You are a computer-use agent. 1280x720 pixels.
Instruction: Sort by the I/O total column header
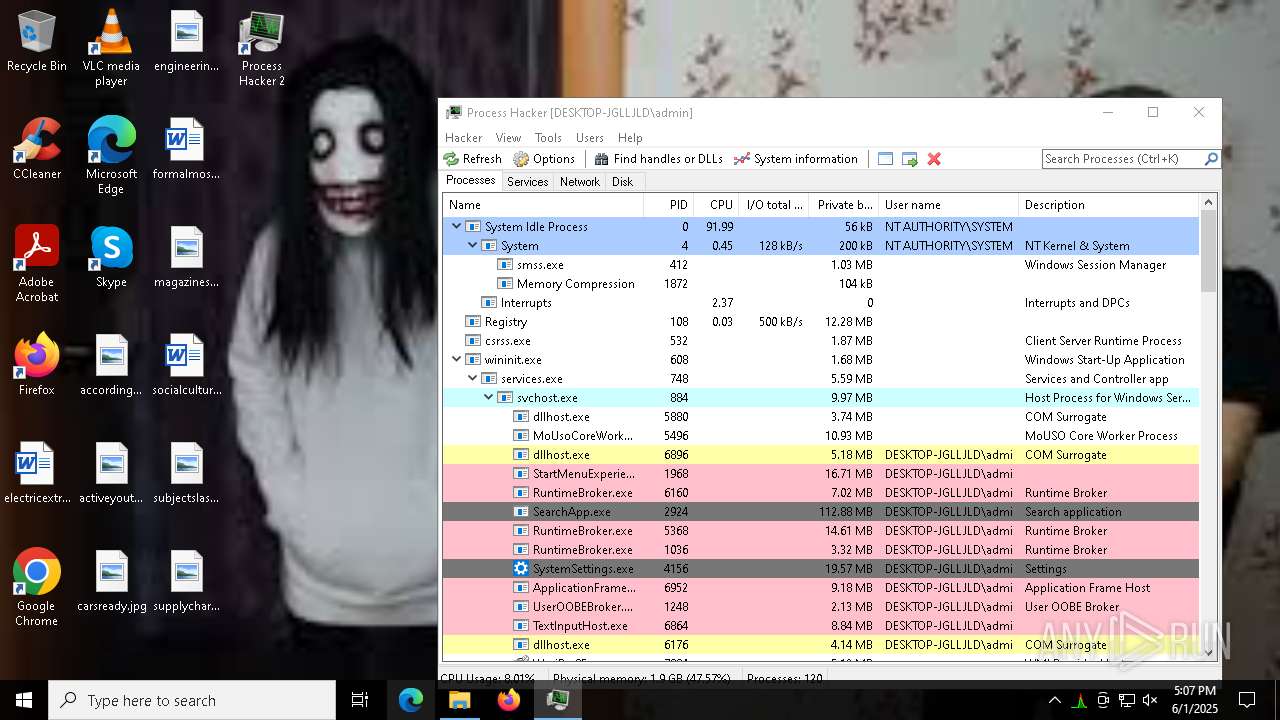coord(774,205)
